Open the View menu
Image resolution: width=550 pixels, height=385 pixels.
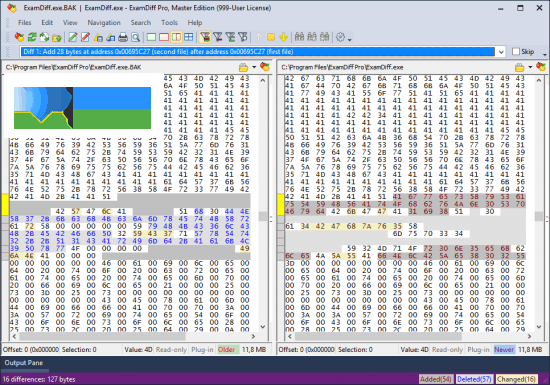[x=70, y=22]
